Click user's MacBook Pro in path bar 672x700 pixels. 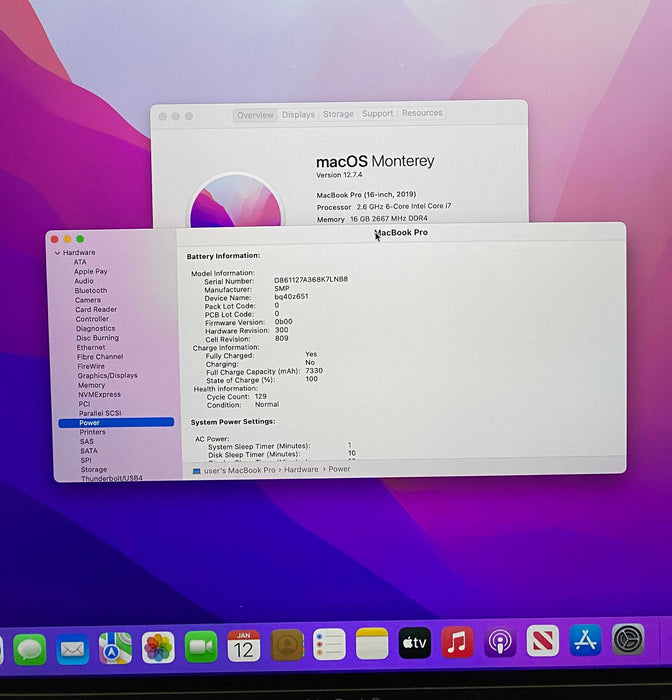[x=239, y=471]
